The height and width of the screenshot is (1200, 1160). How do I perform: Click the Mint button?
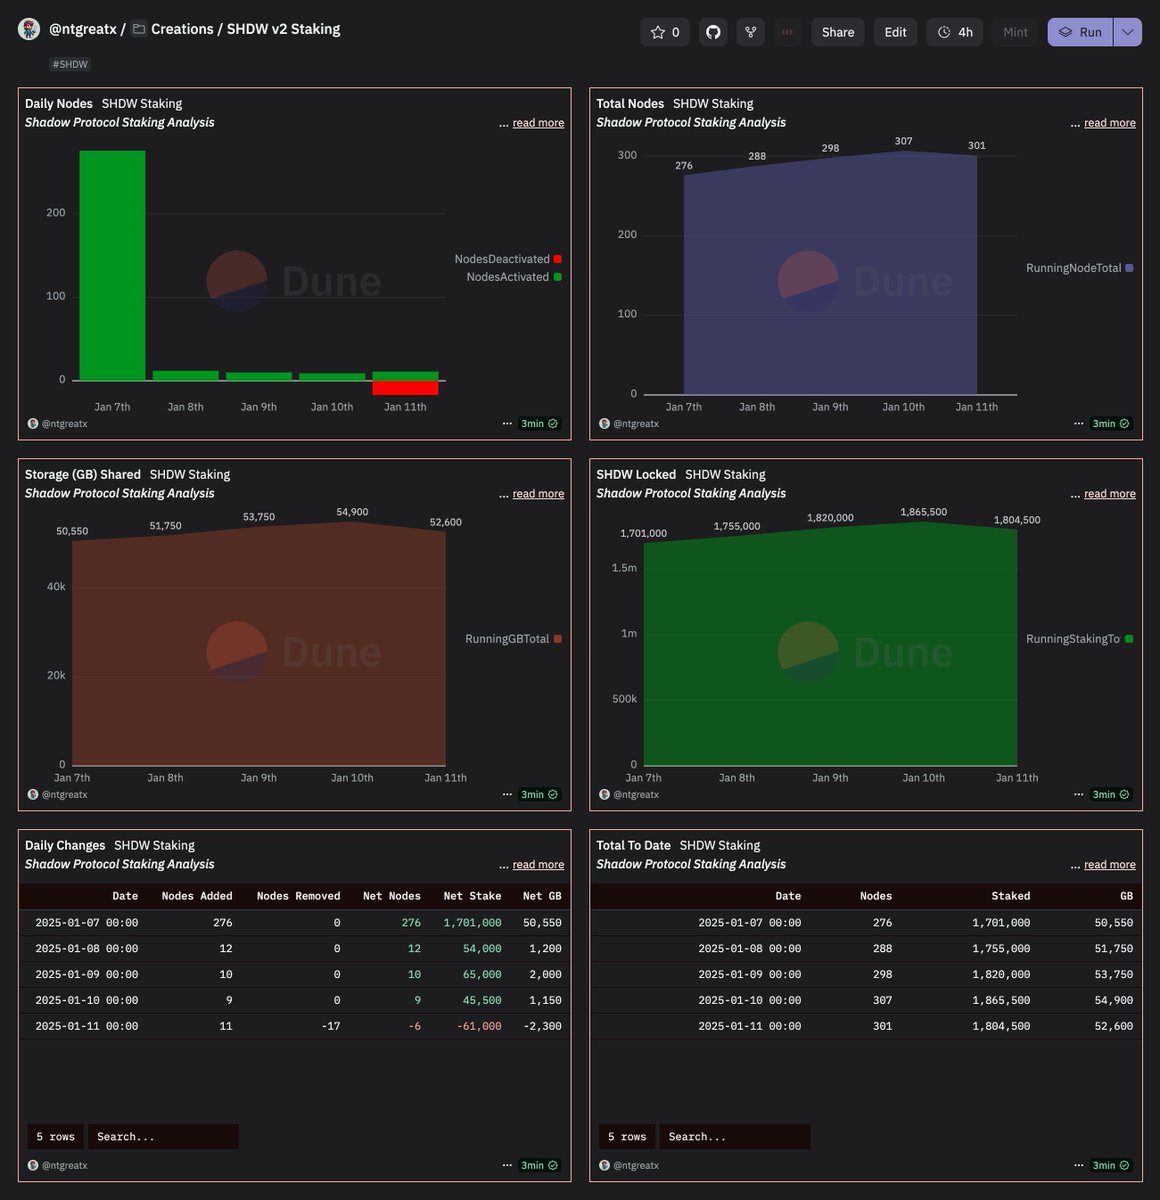pyautogui.click(x=1015, y=32)
